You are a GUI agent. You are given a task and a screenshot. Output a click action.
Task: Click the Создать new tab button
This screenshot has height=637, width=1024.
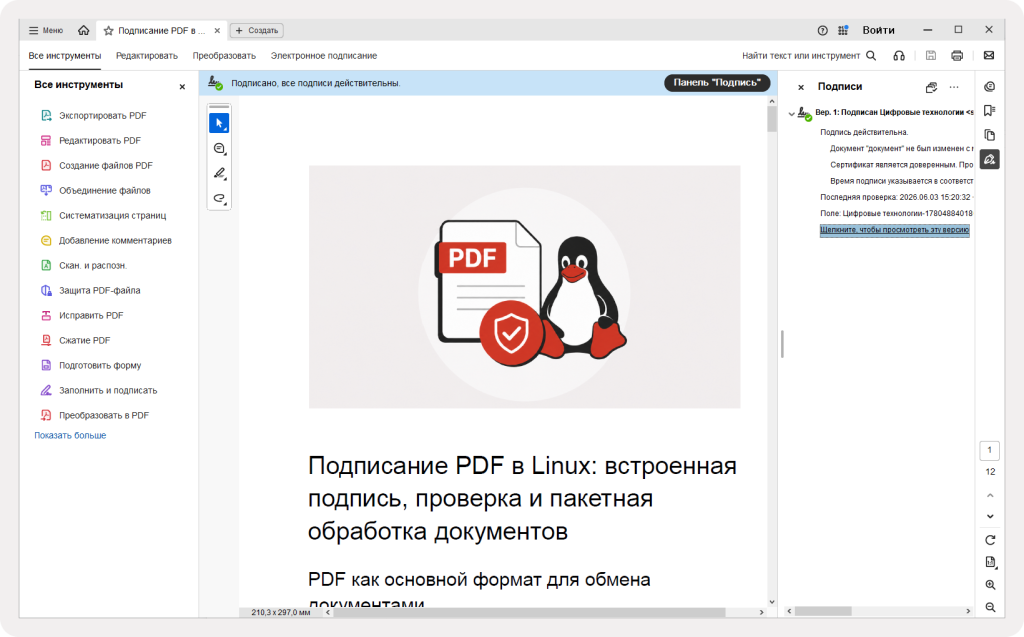257,31
